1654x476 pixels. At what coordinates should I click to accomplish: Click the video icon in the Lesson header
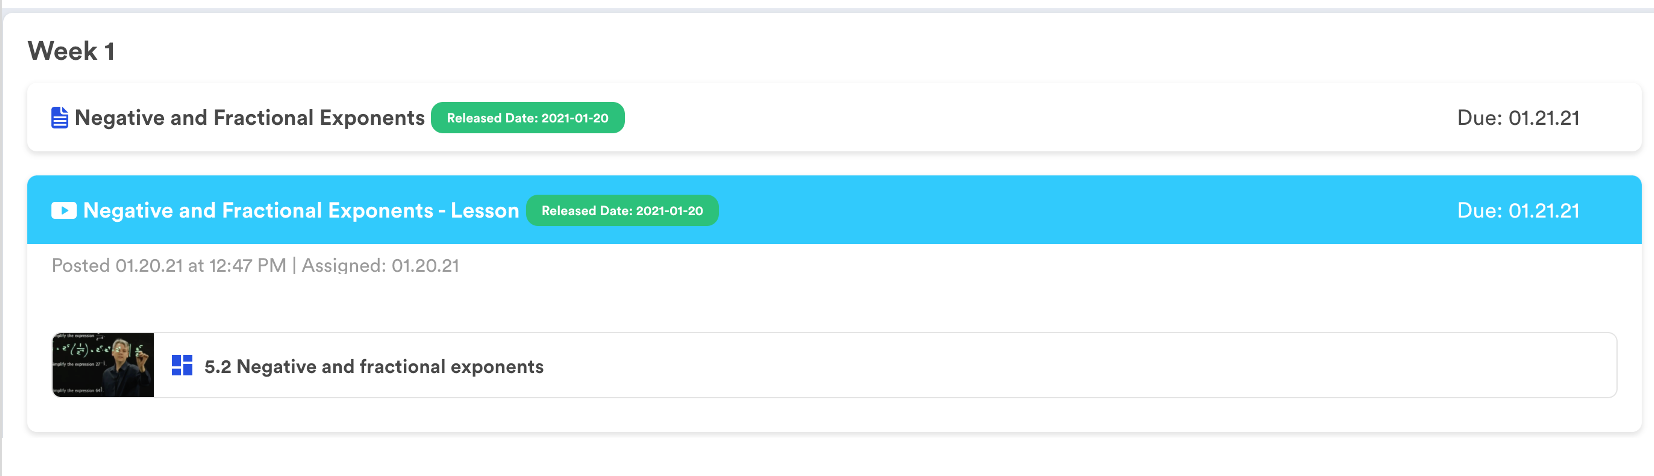click(x=64, y=211)
